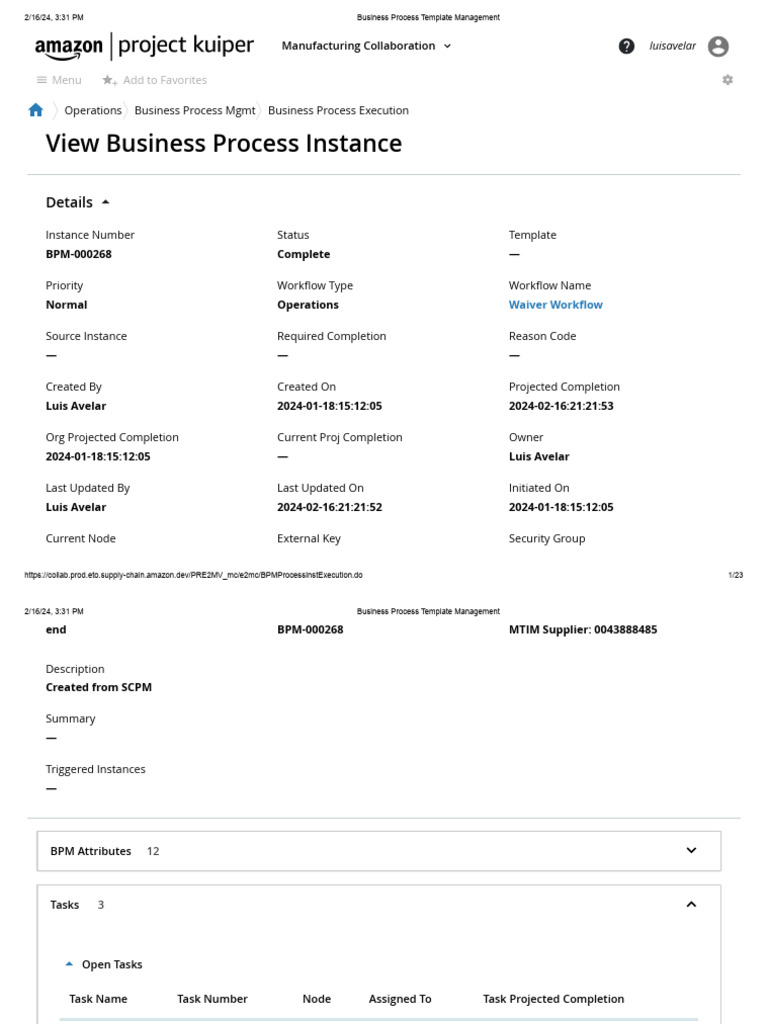Click the Amazon Project Kuiper logo
This screenshot has height=1024, width=768.
tap(144, 46)
